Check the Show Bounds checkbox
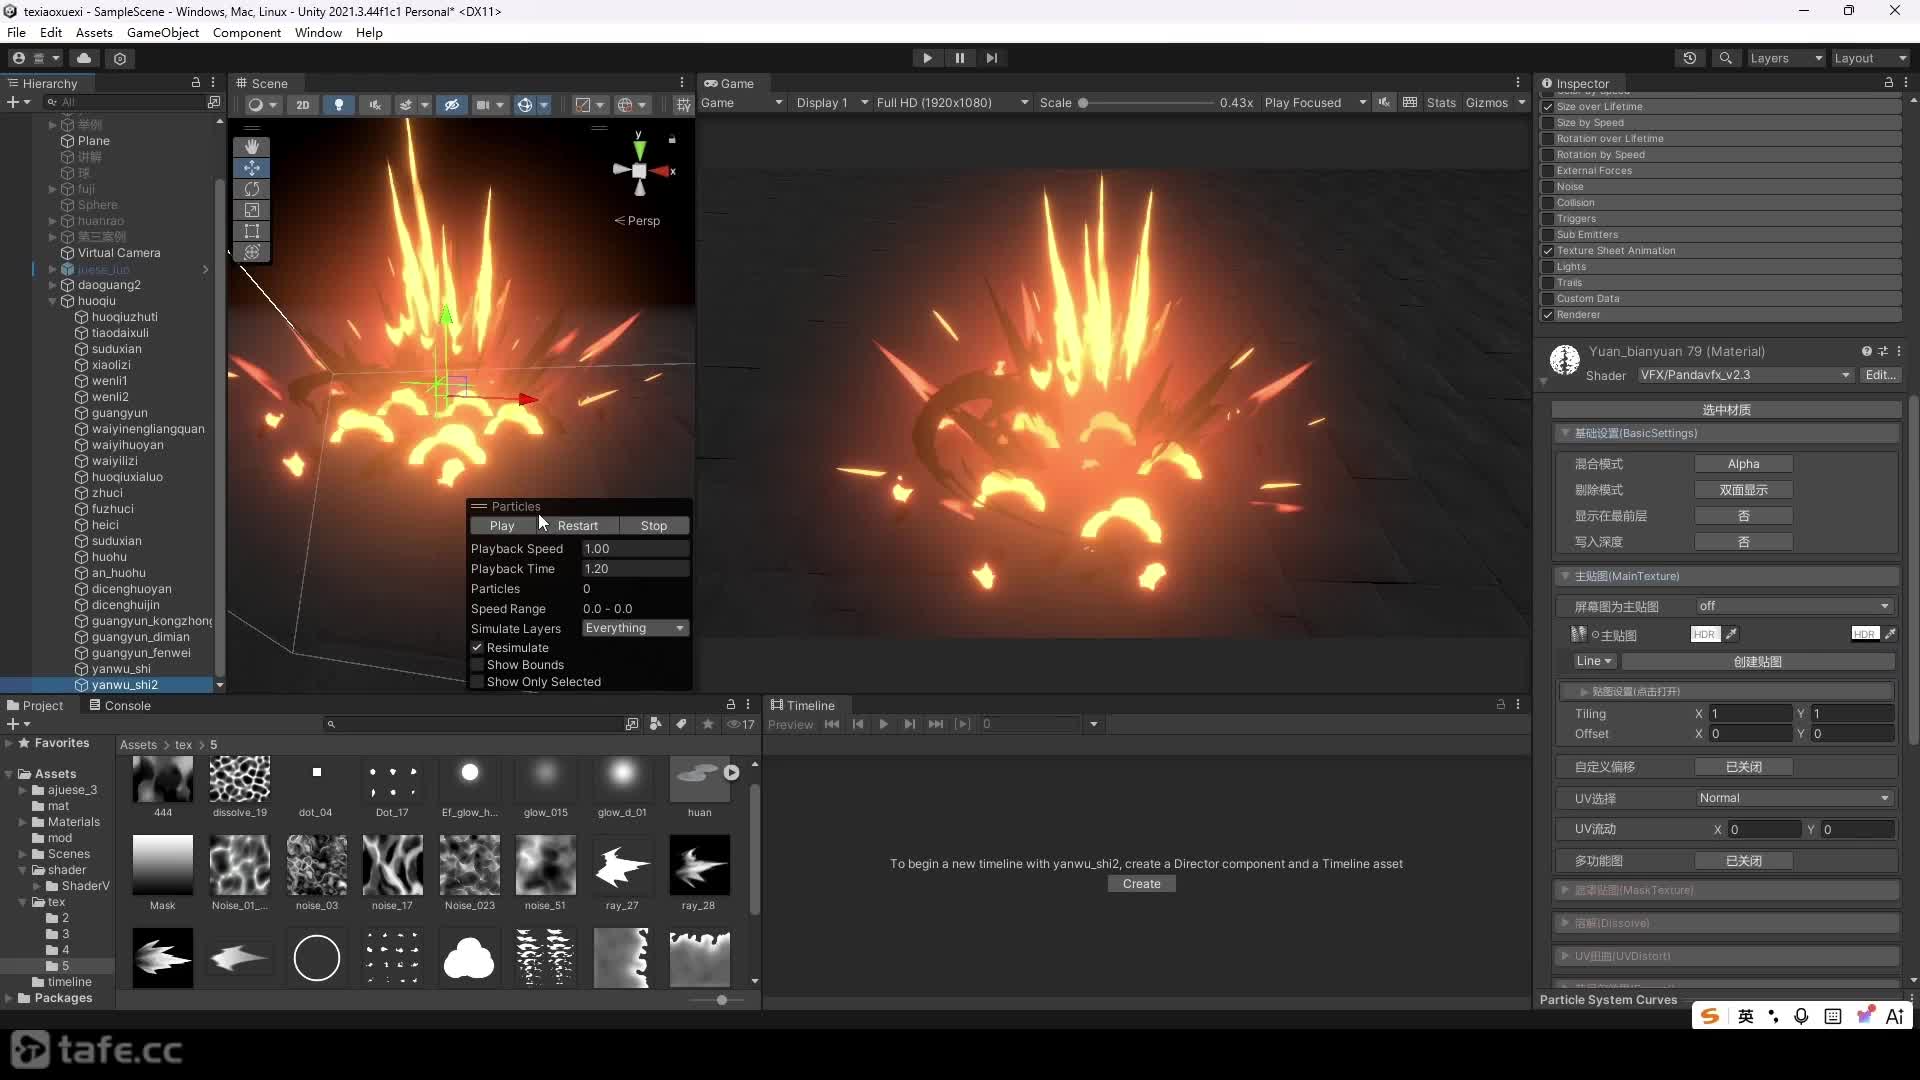The width and height of the screenshot is (1920, 1080). point(477,665)
